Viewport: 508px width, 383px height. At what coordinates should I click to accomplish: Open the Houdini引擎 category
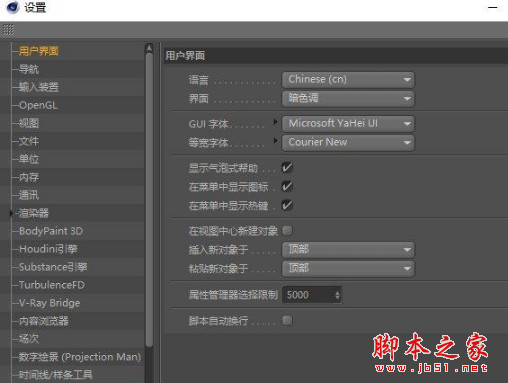(48, 249)
